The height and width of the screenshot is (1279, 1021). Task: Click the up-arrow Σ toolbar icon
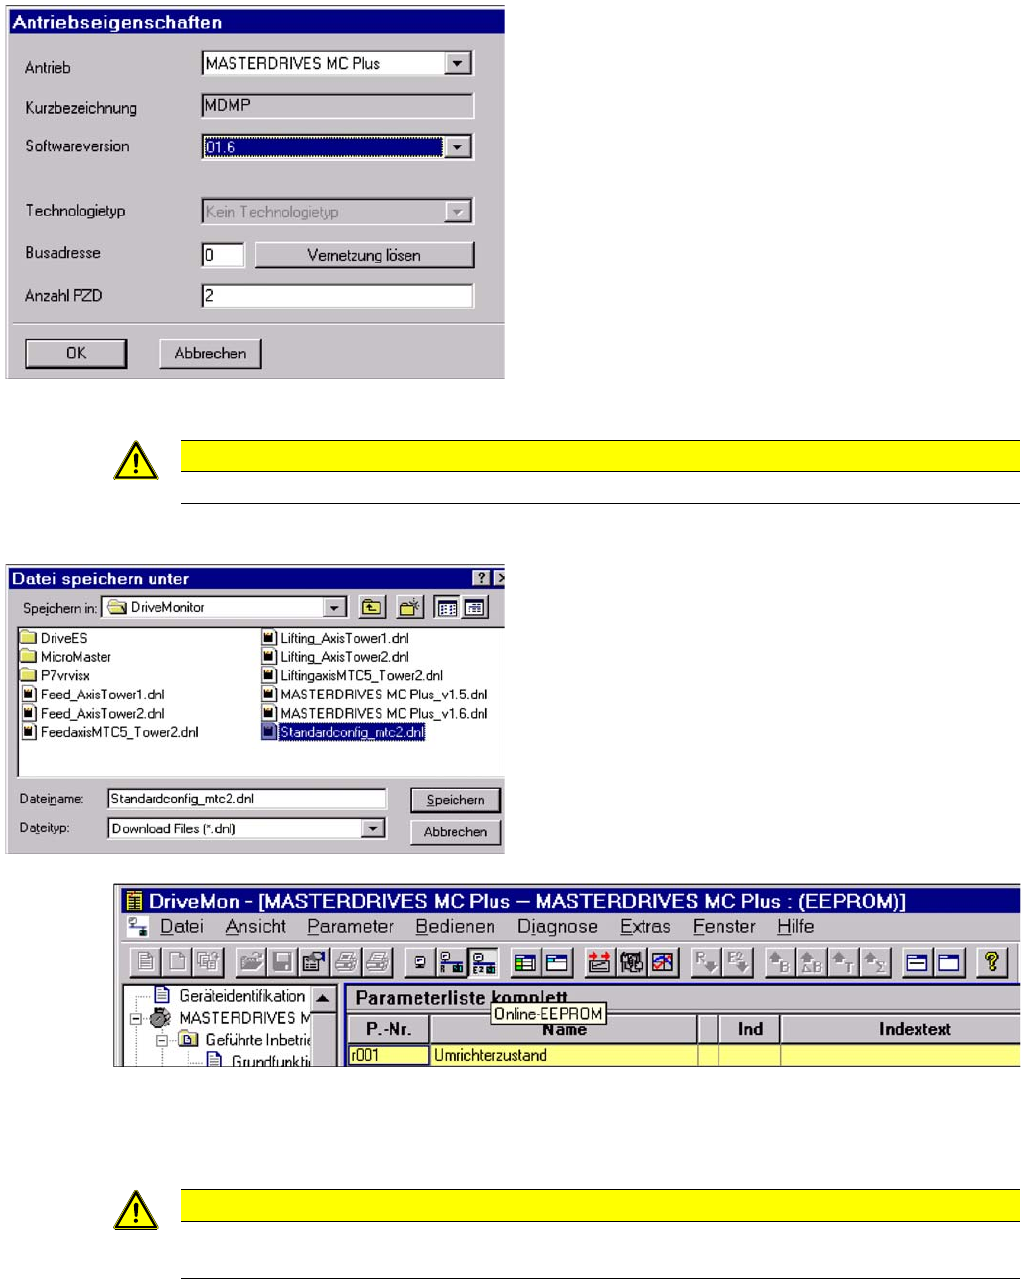(x=875, y=962)
